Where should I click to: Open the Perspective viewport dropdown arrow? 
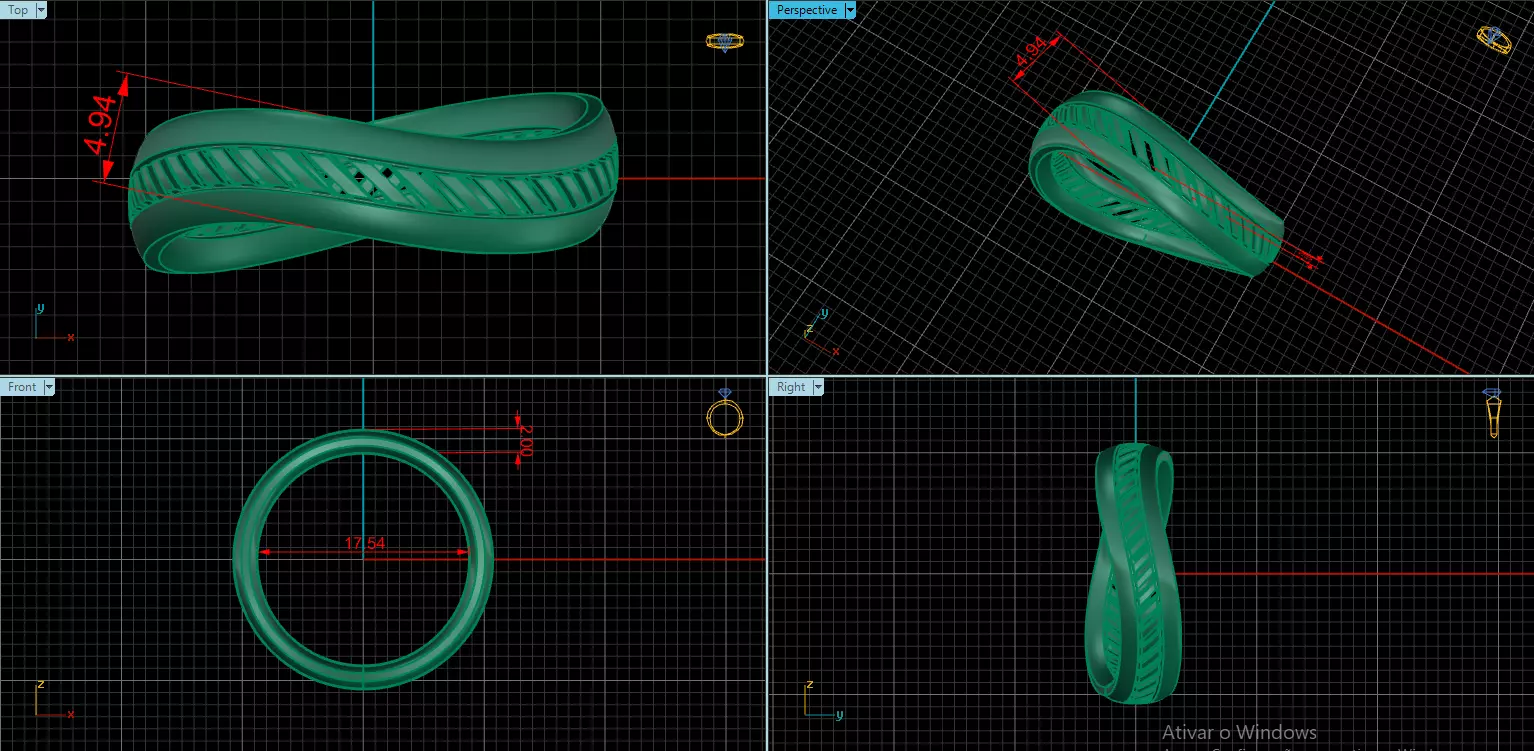[x=850, y=10]
